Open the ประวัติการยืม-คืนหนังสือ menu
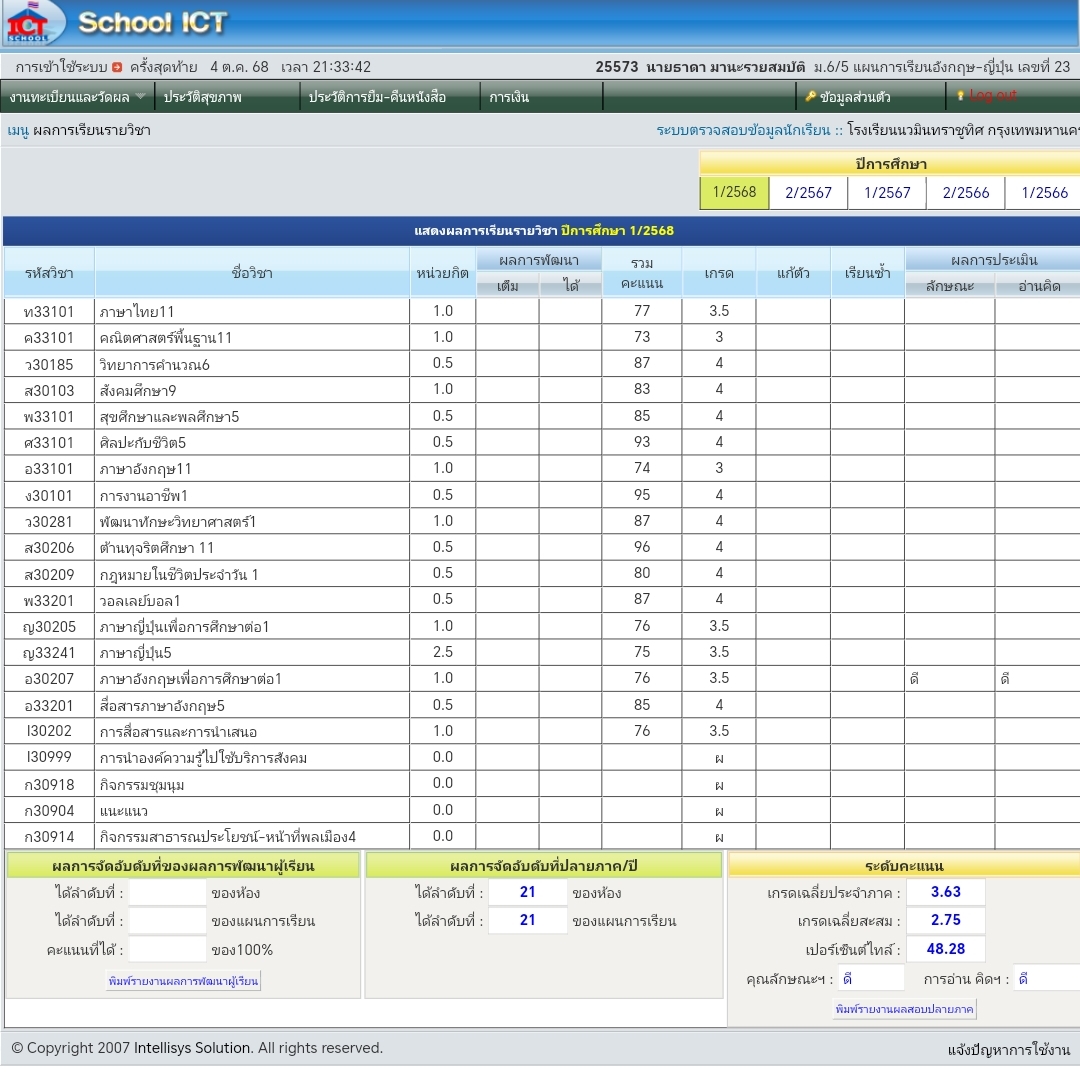 377,97
